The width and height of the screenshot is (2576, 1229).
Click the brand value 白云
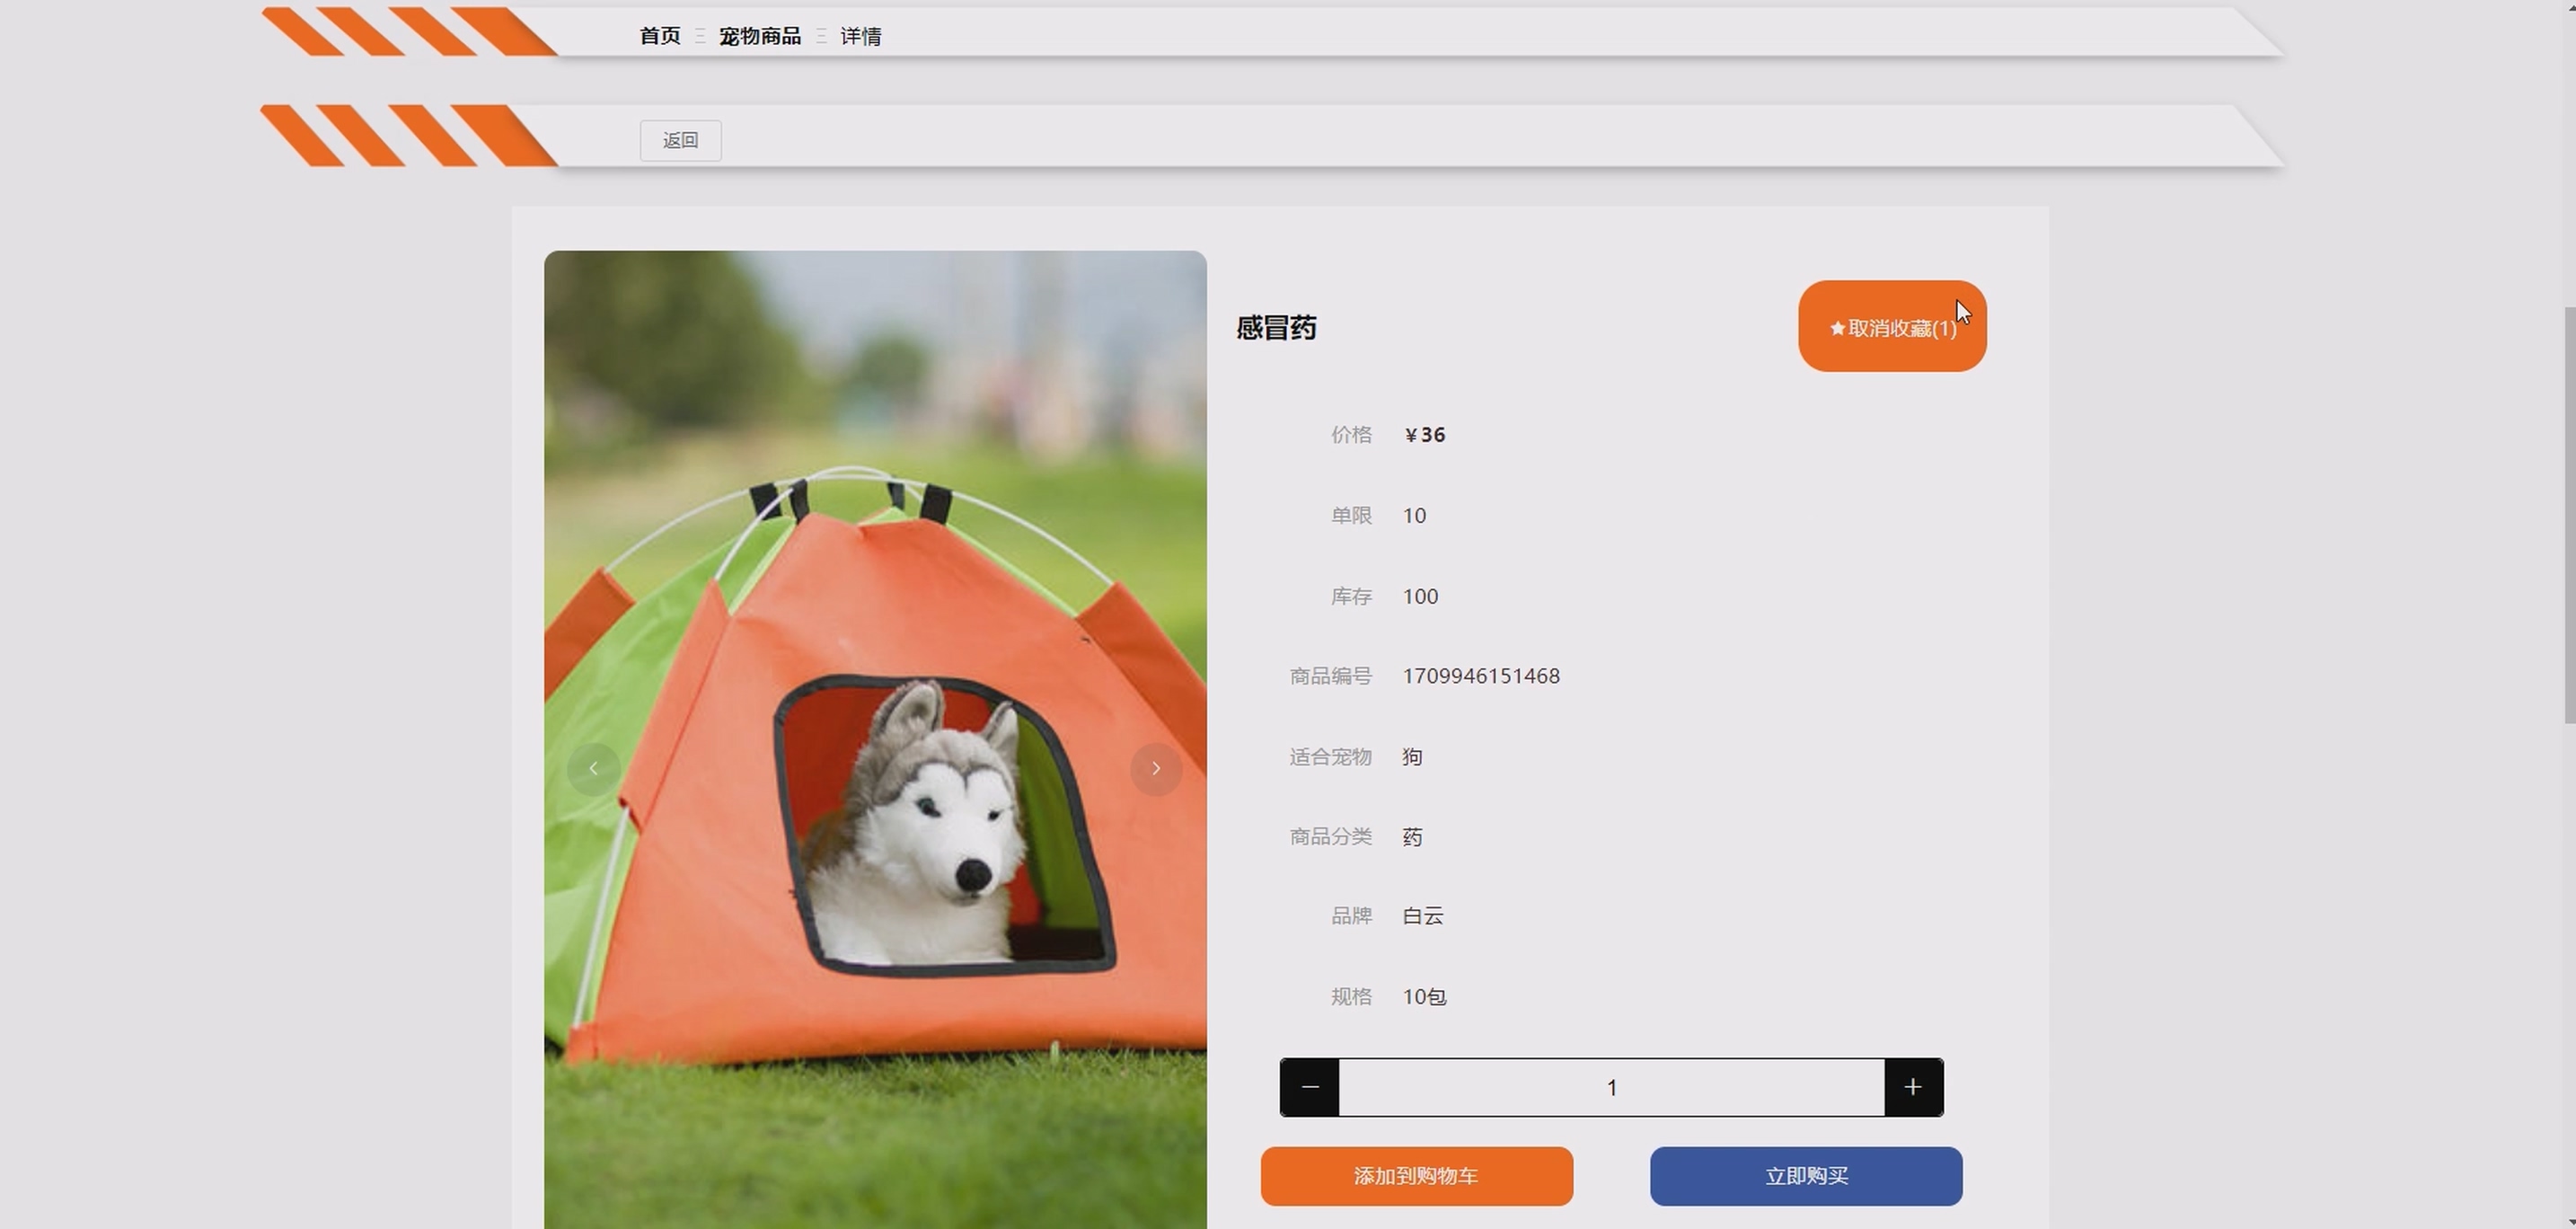click(x=1422, y=916)
